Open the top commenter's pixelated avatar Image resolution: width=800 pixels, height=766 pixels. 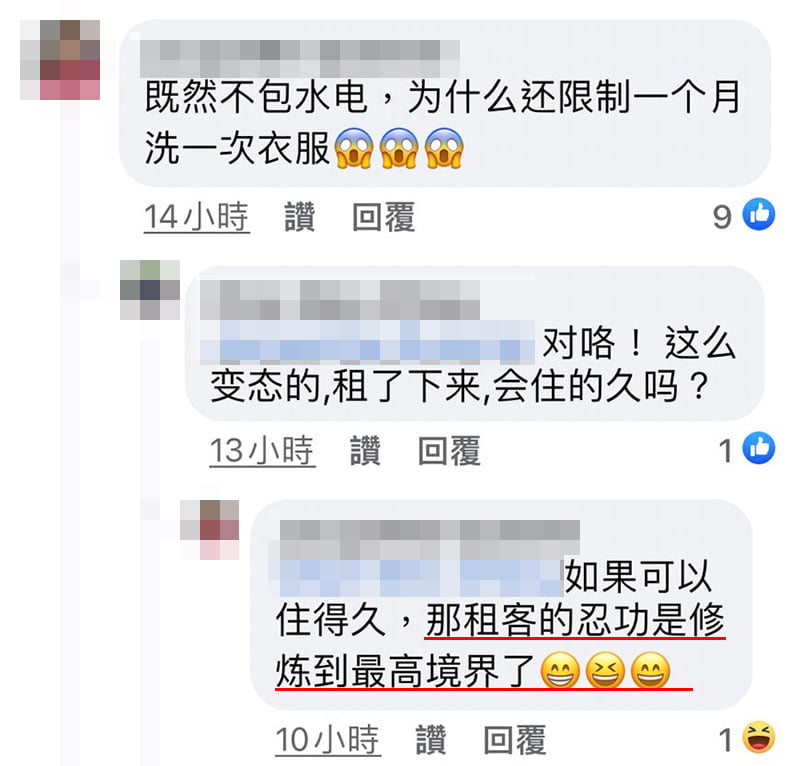[x=60, y=60]
